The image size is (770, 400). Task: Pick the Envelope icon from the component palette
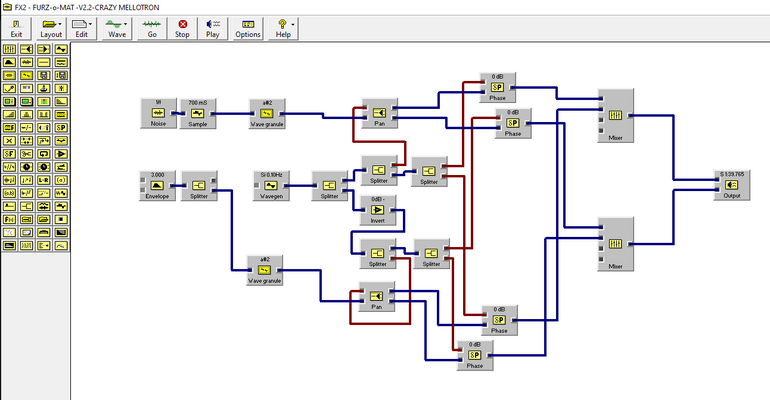click(9, 62)
